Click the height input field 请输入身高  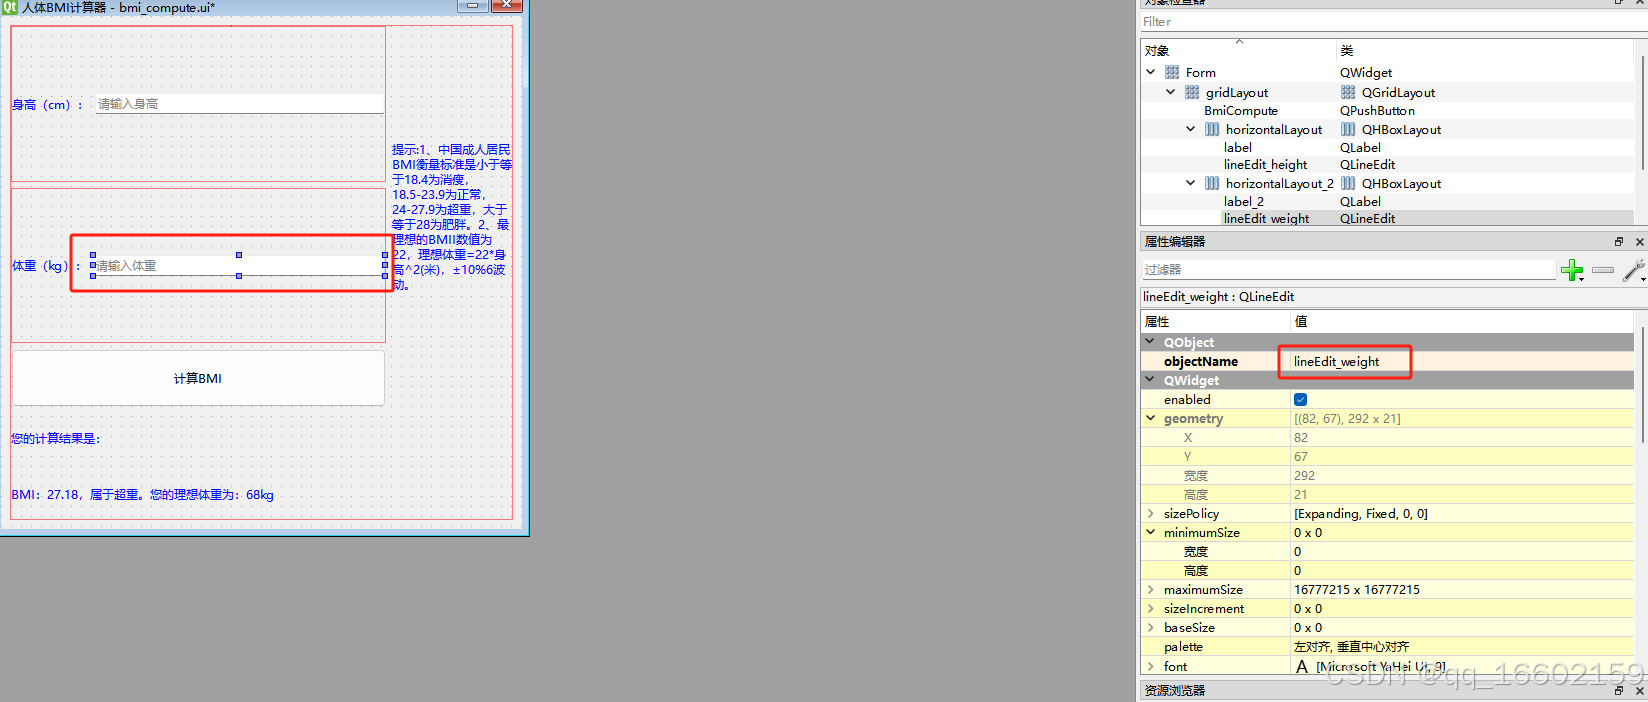tap(239, 104)
